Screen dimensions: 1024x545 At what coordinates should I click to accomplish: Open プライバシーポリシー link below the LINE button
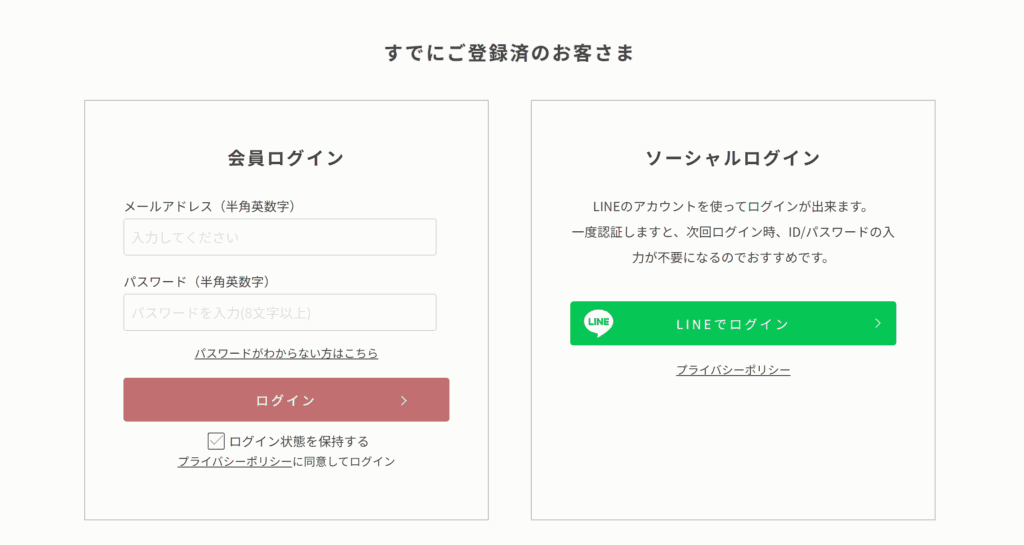733,370
